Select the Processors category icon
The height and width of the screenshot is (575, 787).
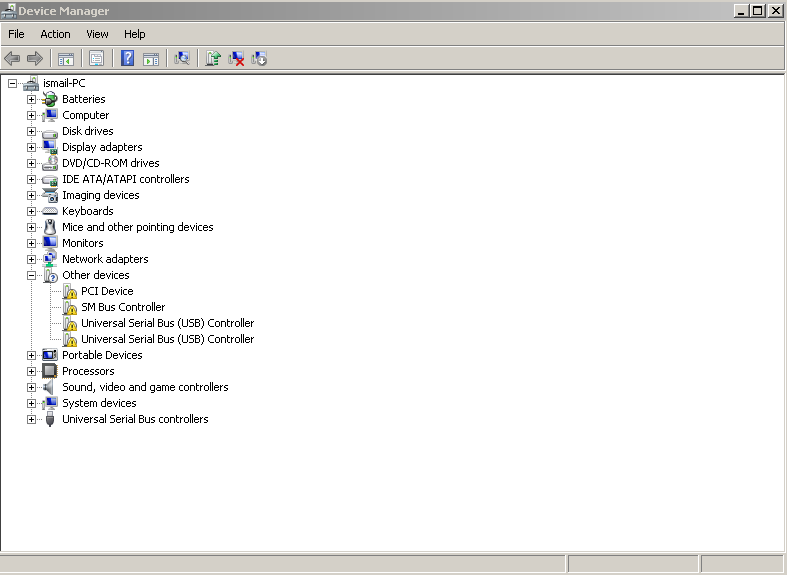pos(50,371)
